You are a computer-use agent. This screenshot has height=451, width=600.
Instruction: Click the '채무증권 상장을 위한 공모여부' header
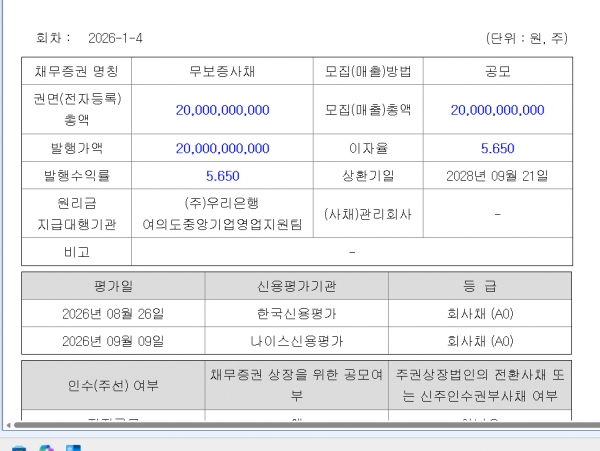click(297, 385)
